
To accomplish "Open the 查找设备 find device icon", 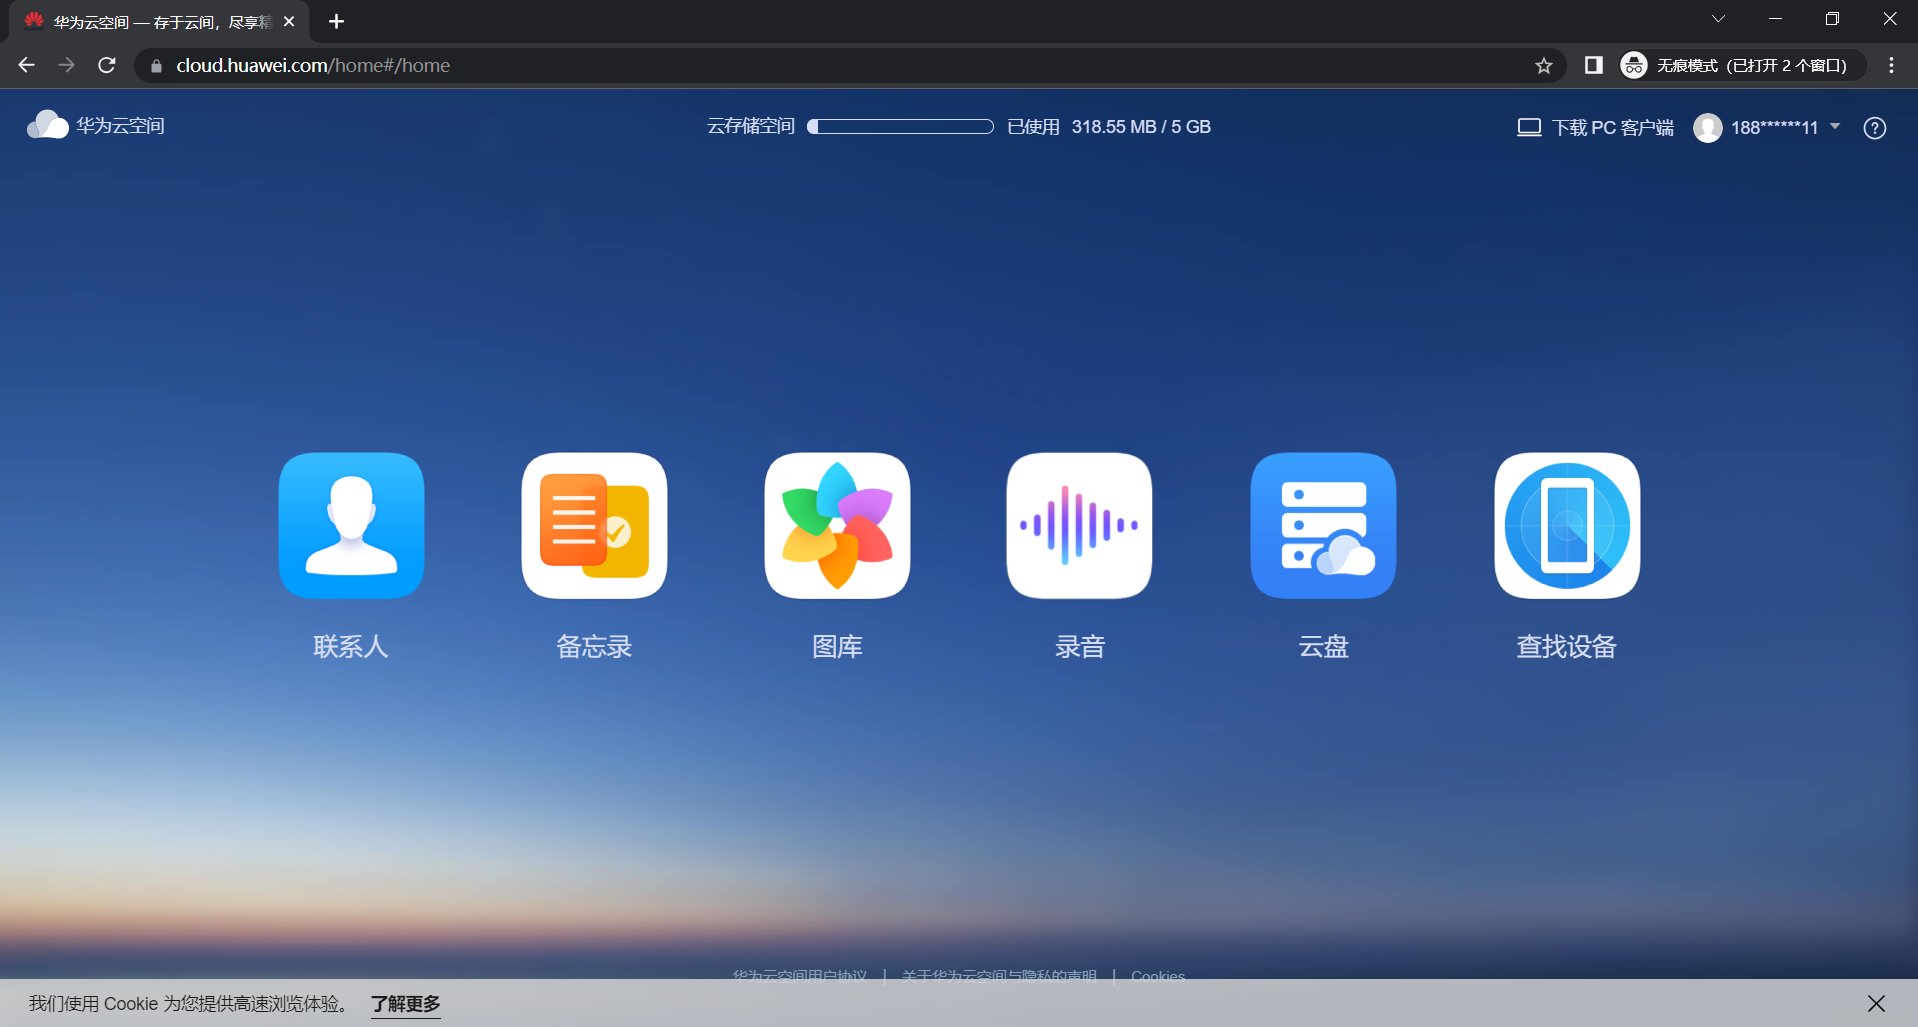I will pyautogui.click(x=1567, y=526).
